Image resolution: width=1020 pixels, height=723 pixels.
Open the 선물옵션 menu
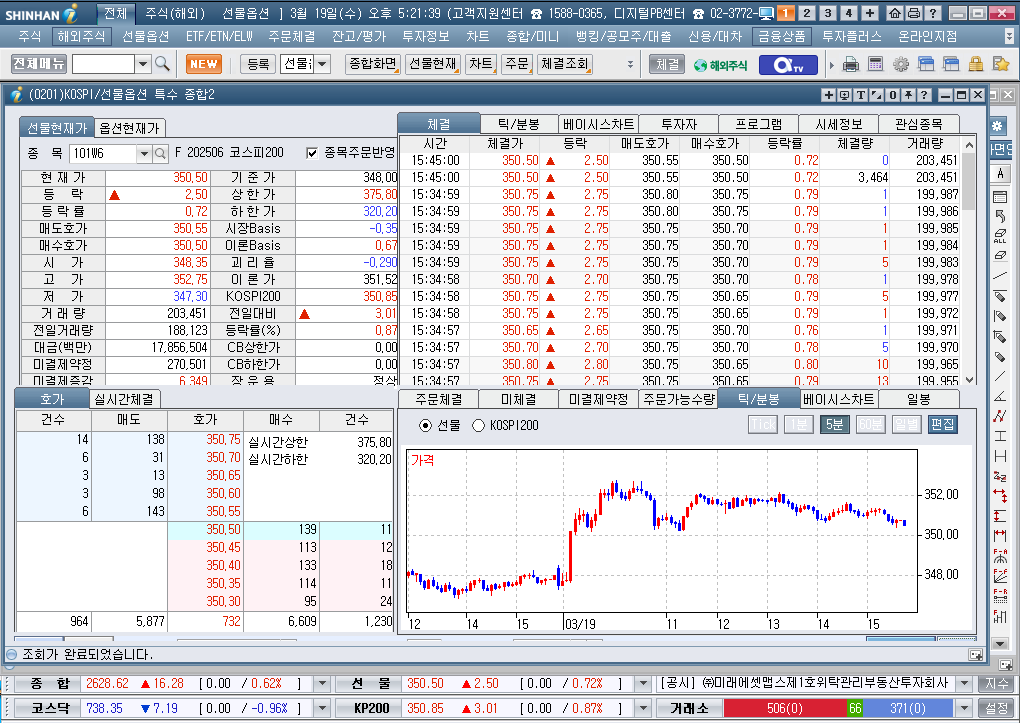146,36
